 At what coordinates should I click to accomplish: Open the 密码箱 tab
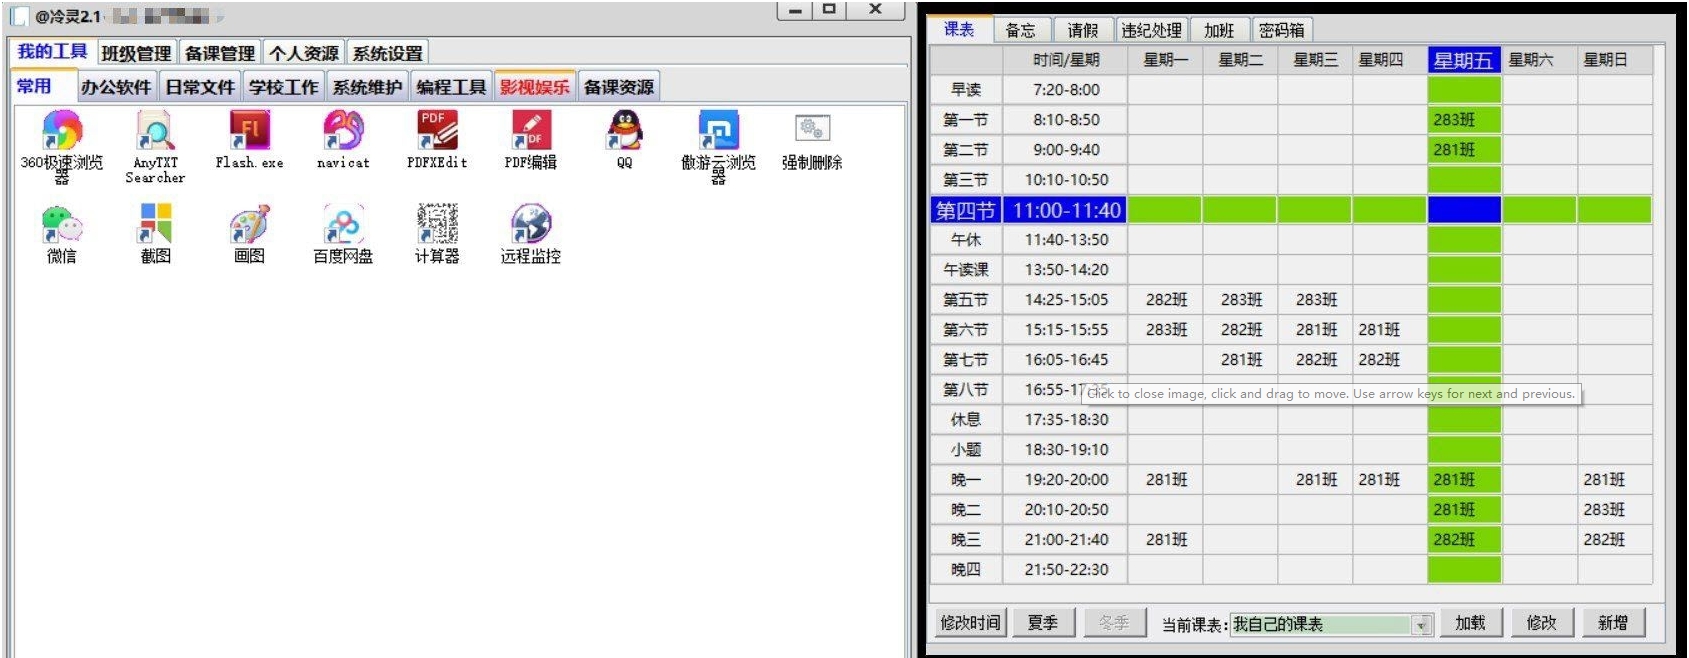1282,31
